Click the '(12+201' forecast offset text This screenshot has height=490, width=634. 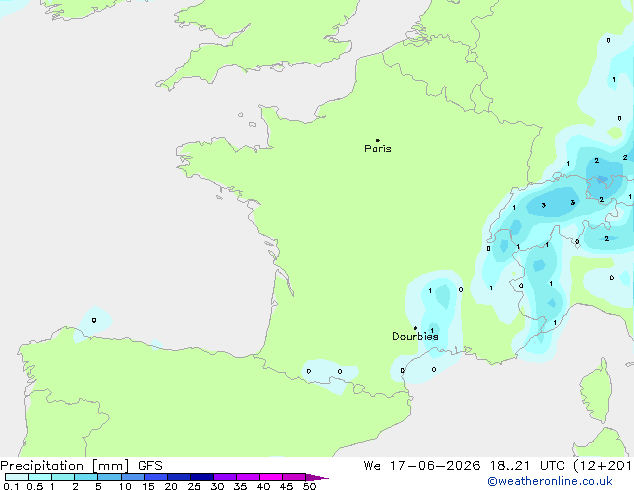point(602,466)
